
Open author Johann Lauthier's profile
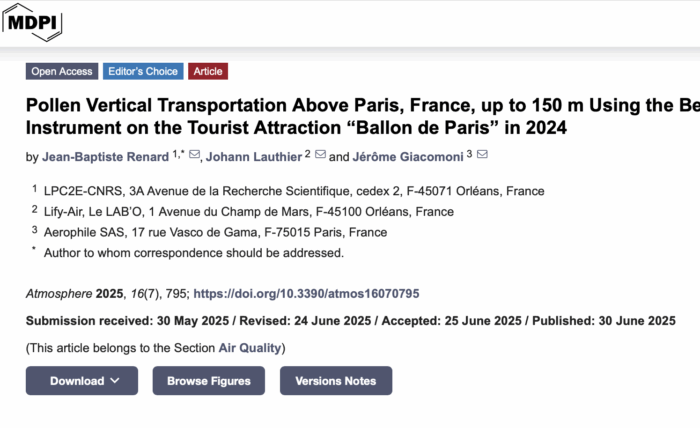tap(254, 157)
